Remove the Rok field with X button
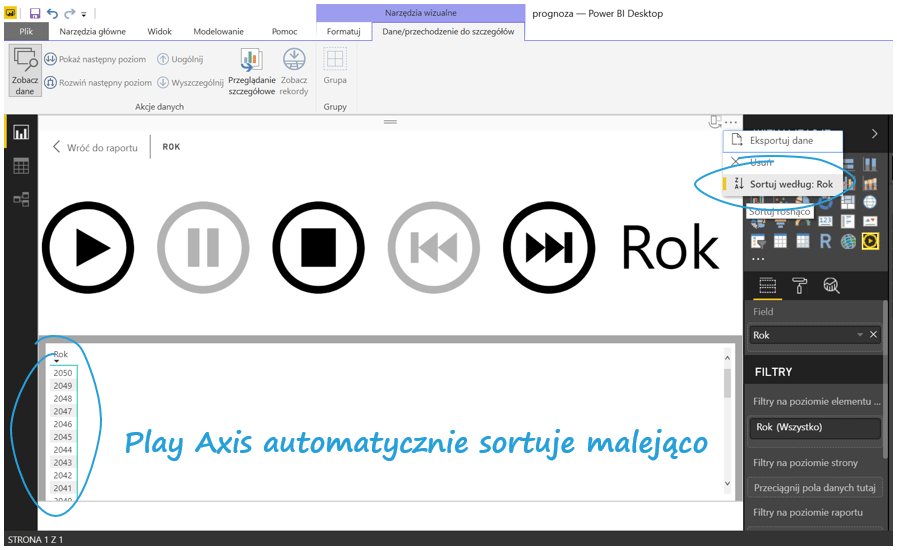The width and height of the screenshot is (897, 550). click(x=873, y=335)
